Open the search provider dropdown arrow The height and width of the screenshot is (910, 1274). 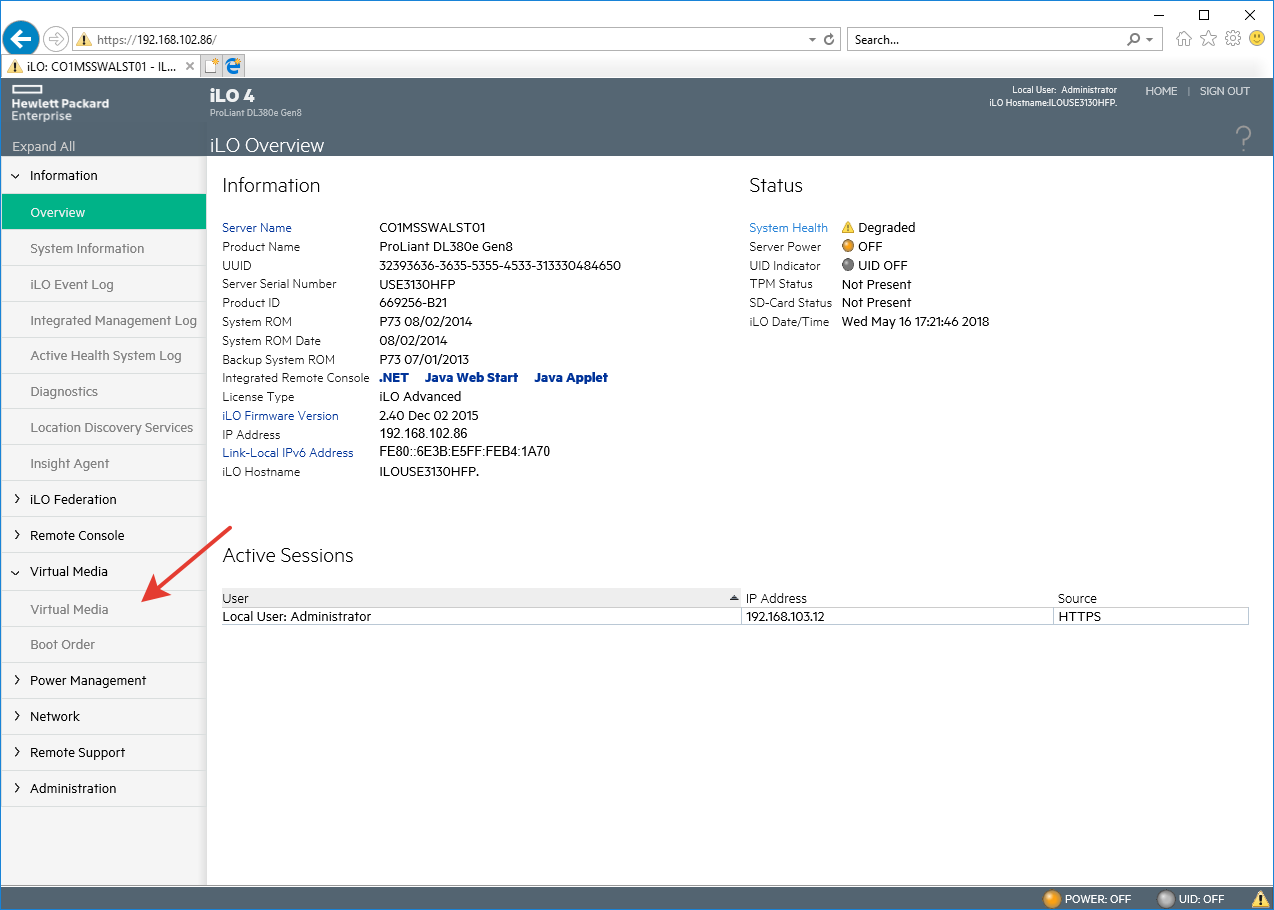pos(1150,40)
